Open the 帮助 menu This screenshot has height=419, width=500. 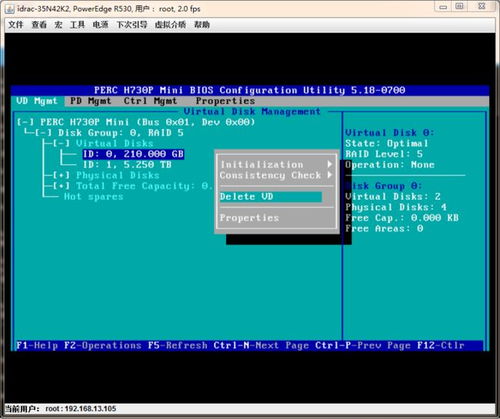[x=202, y=24]
